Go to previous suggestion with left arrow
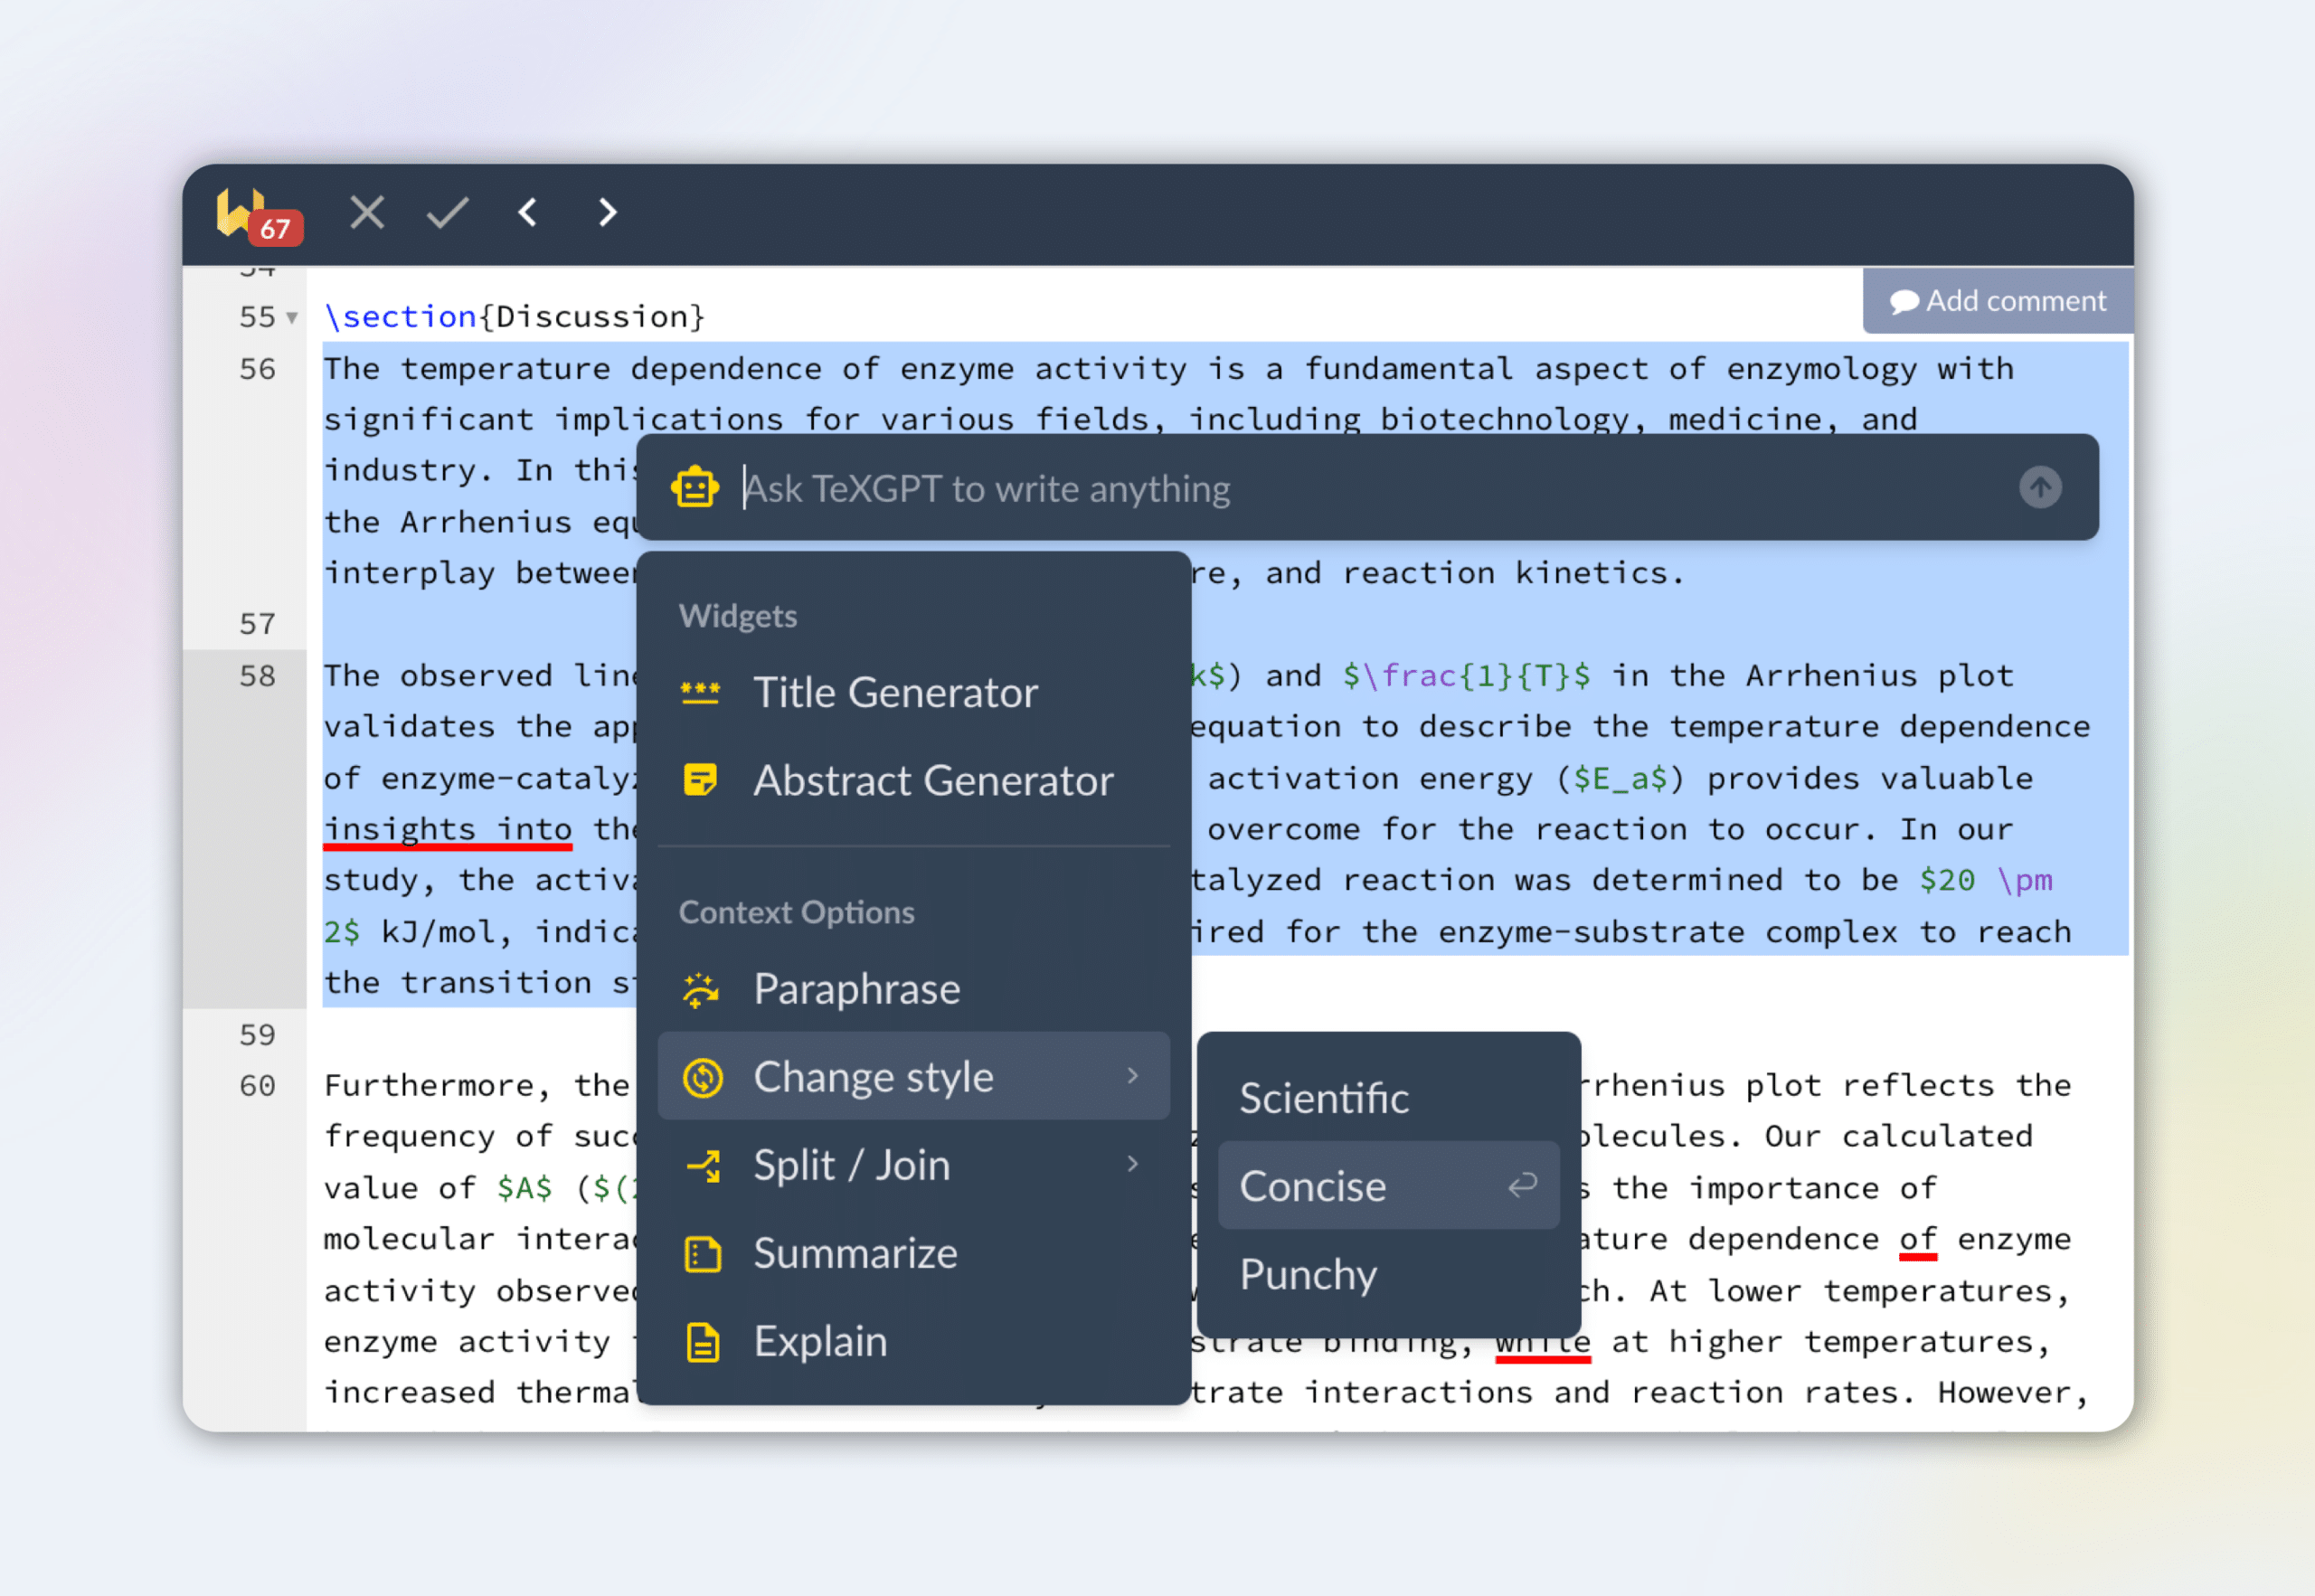This screenshot has height=1596, width=2315. coord(527,212)
